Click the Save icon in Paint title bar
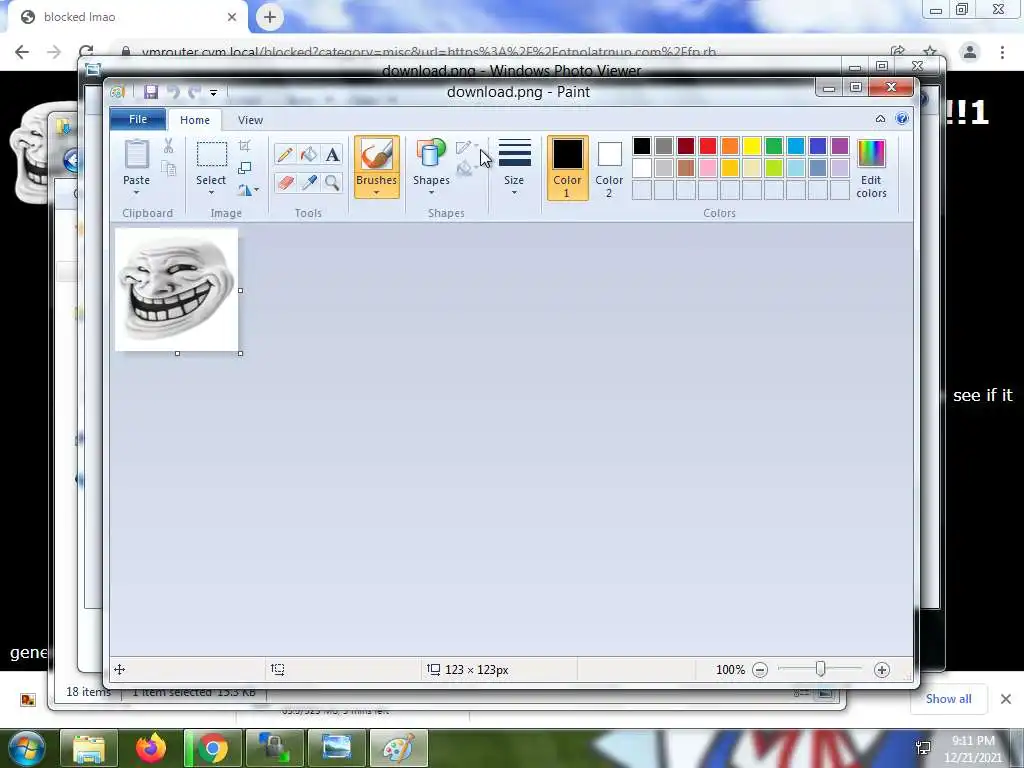This screenshot has height=768, width=1024. (x=151, y=91)
